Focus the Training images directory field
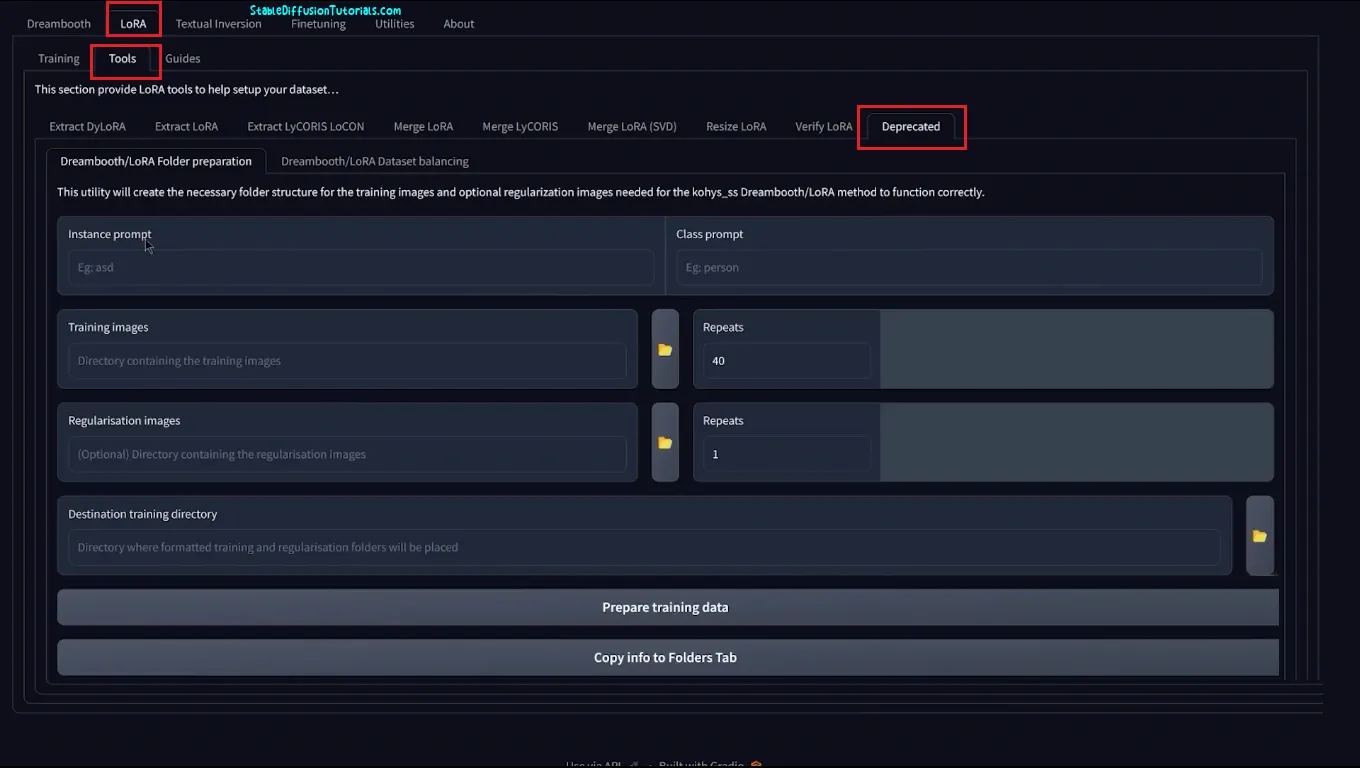The height and width of the screenshot is (768, 1360). [347, 361]
